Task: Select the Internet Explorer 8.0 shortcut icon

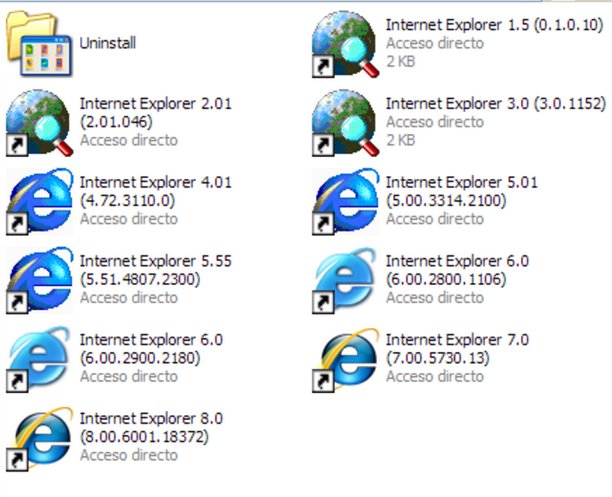Action: 39,438
